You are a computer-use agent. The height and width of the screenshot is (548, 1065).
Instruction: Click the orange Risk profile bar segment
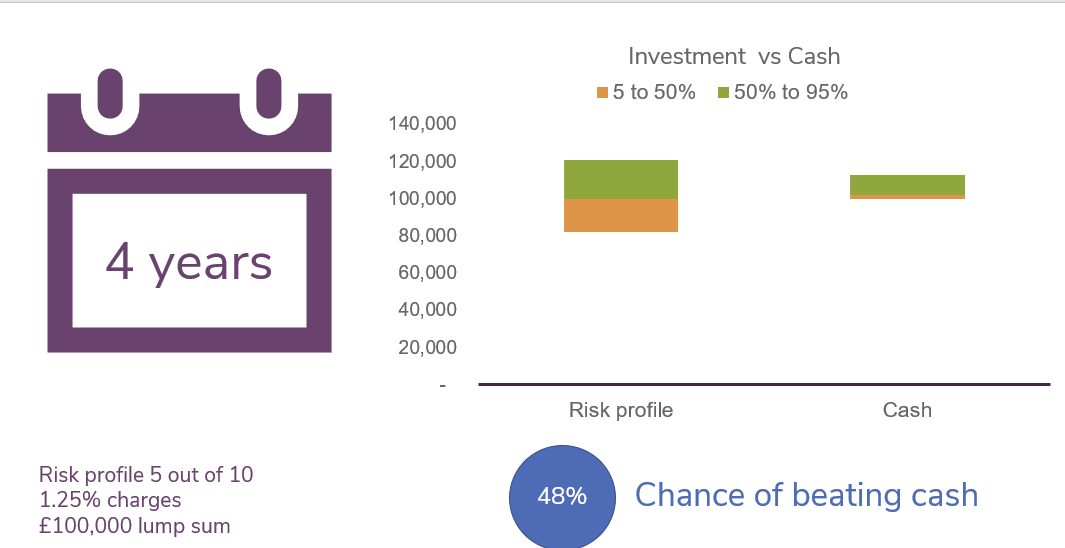coord(621,215)
